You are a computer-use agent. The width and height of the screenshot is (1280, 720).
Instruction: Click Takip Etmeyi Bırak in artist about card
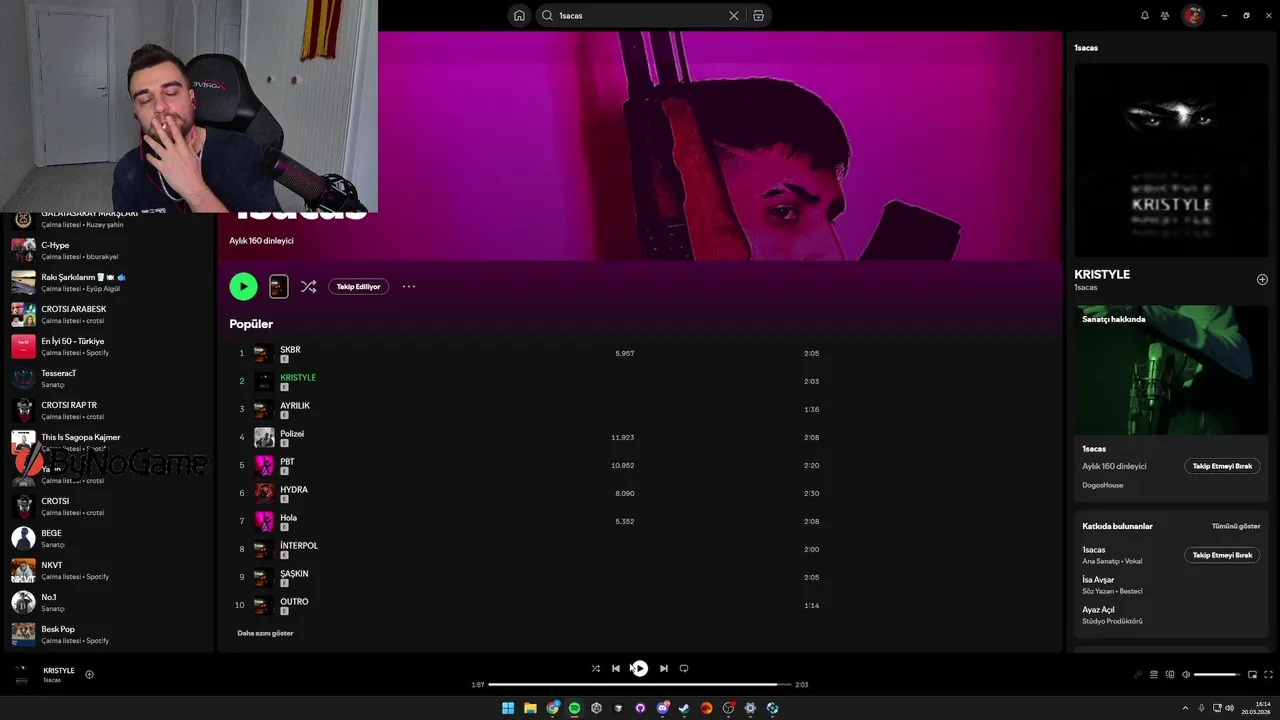point(1222,466)
